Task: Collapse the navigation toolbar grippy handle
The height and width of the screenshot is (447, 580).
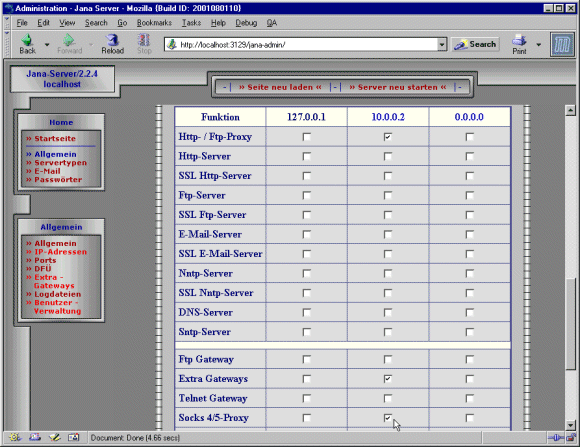Action: [x=7, y=44]
